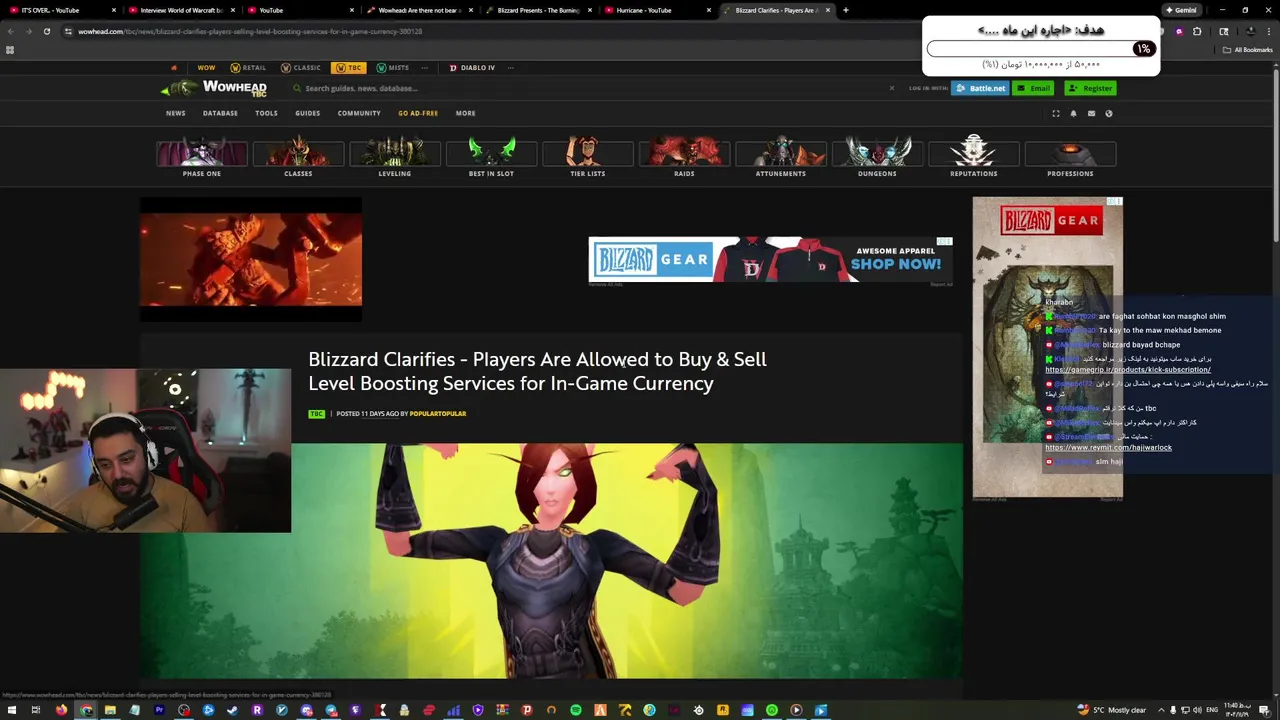Open Firefox from the taskbar
1280x720 pixels.
click(61, 710)
